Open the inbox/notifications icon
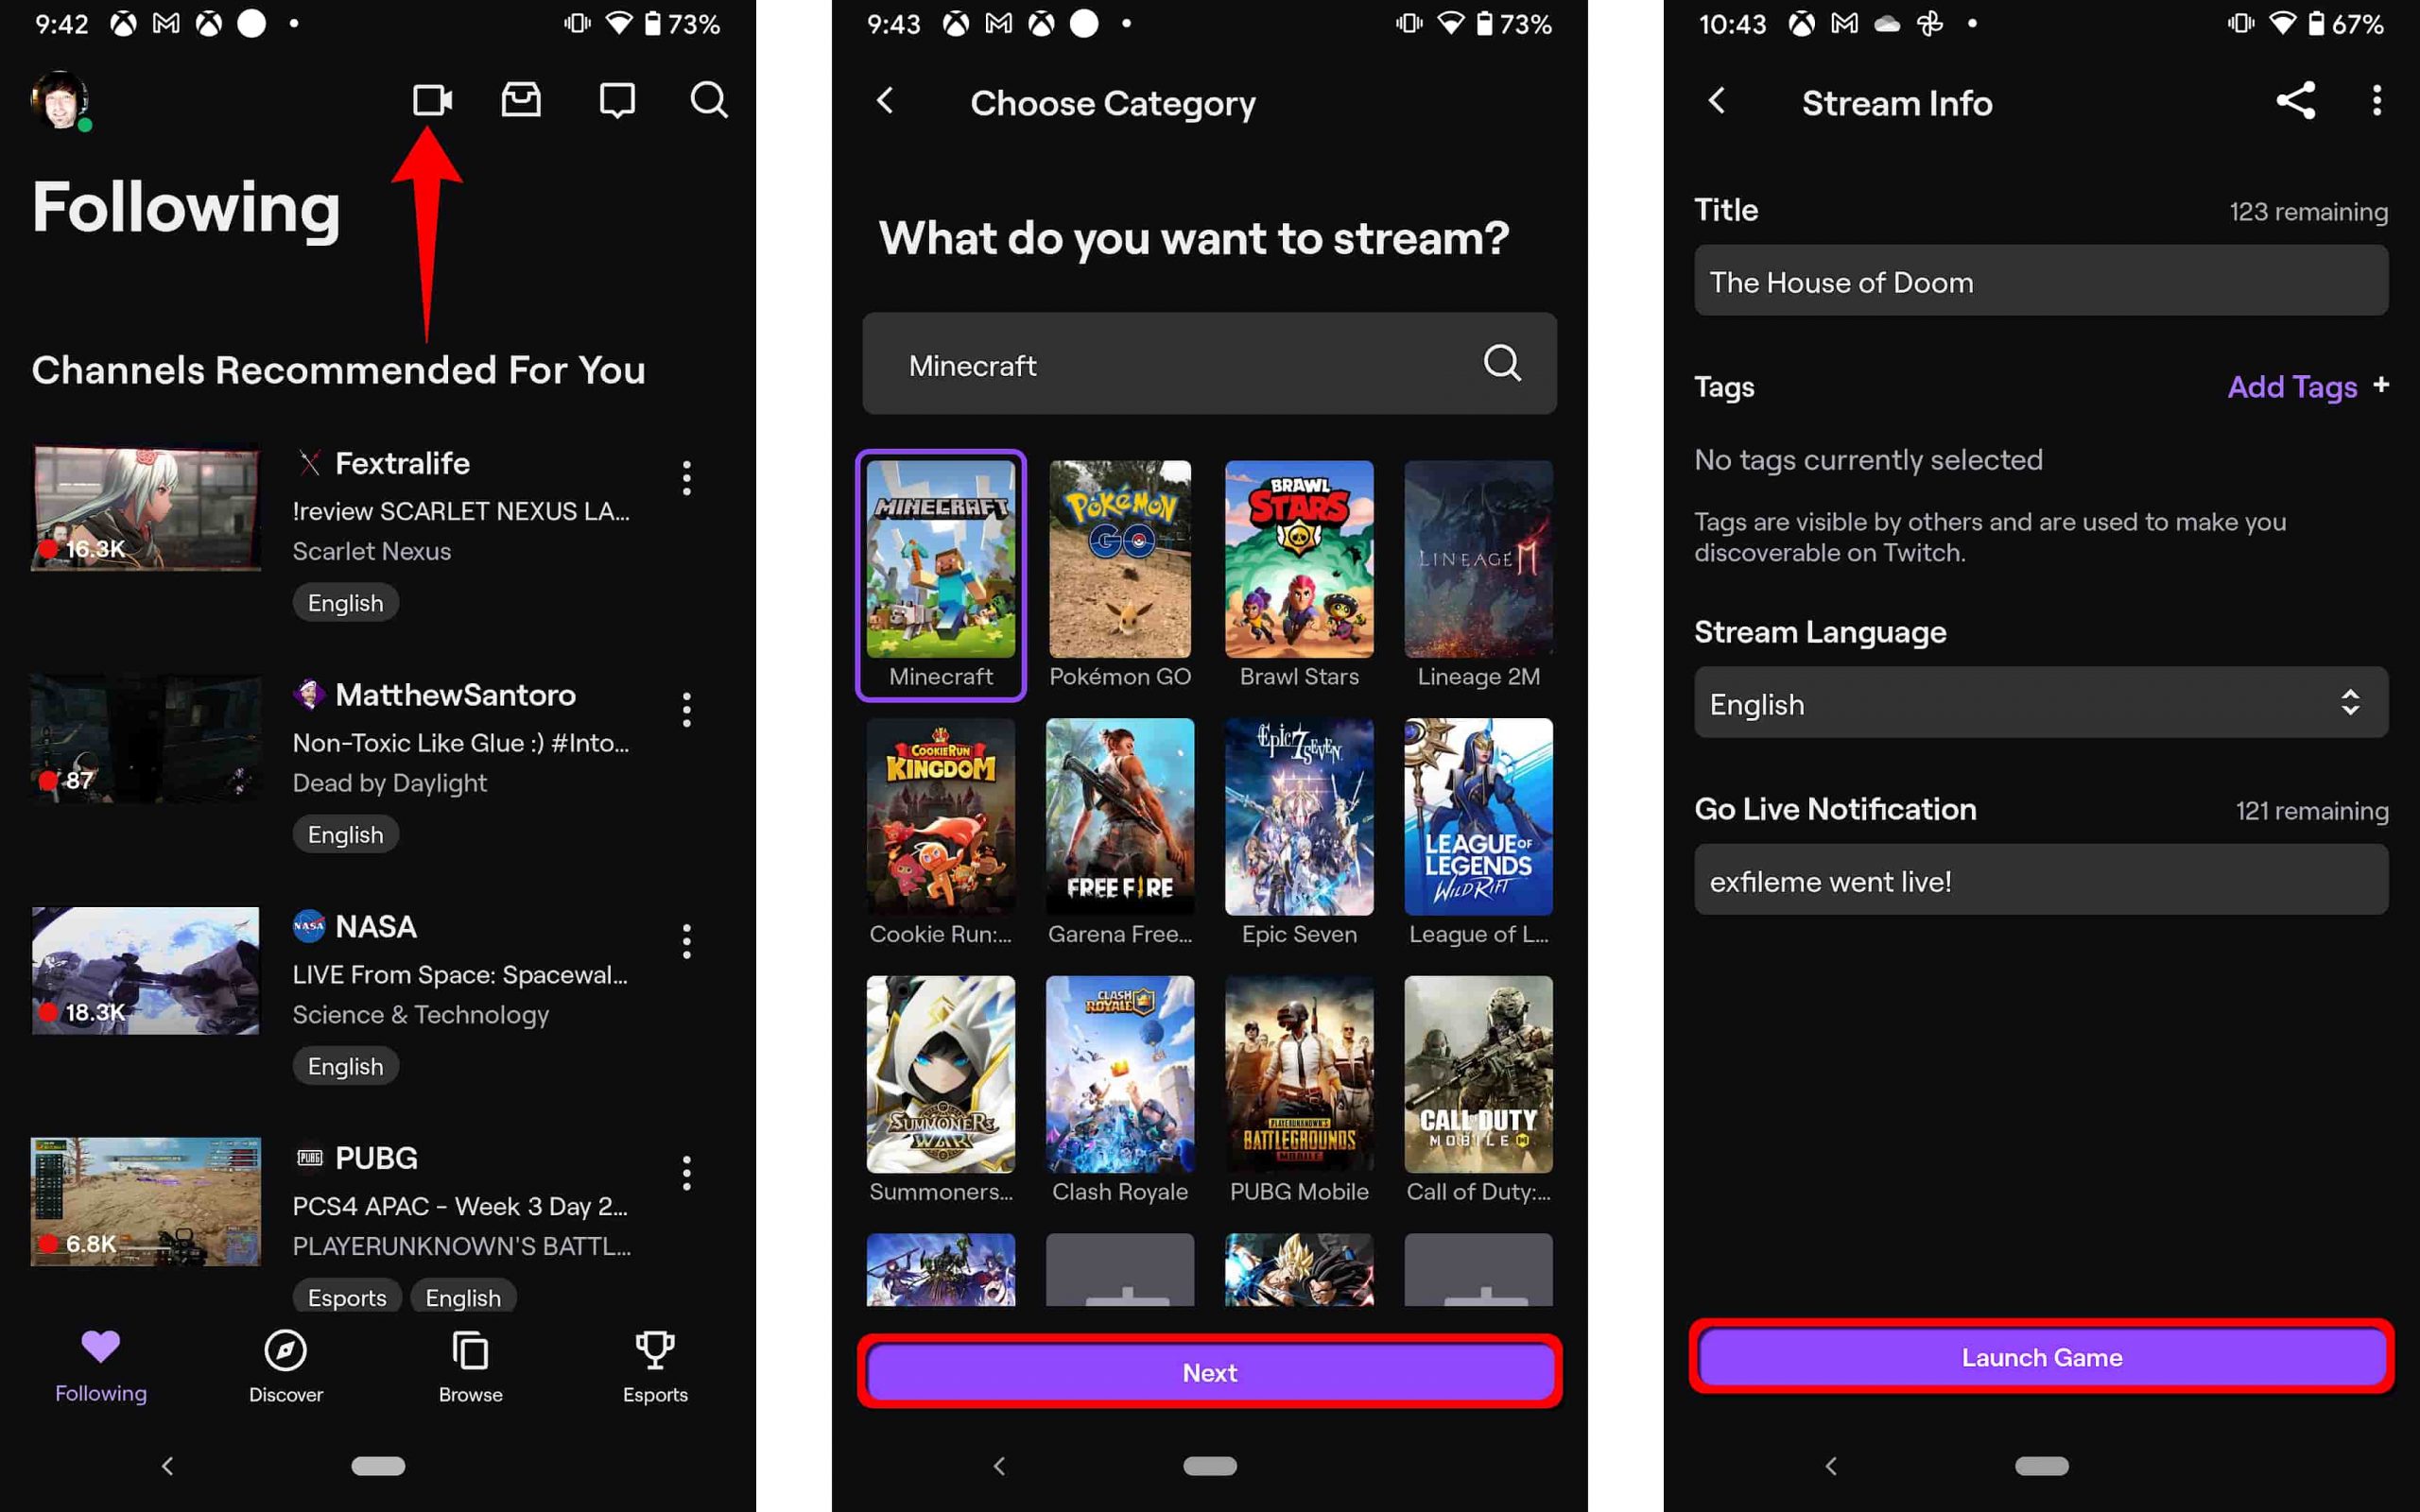Screen dimensions: 2420x1512 coord(523,99)
